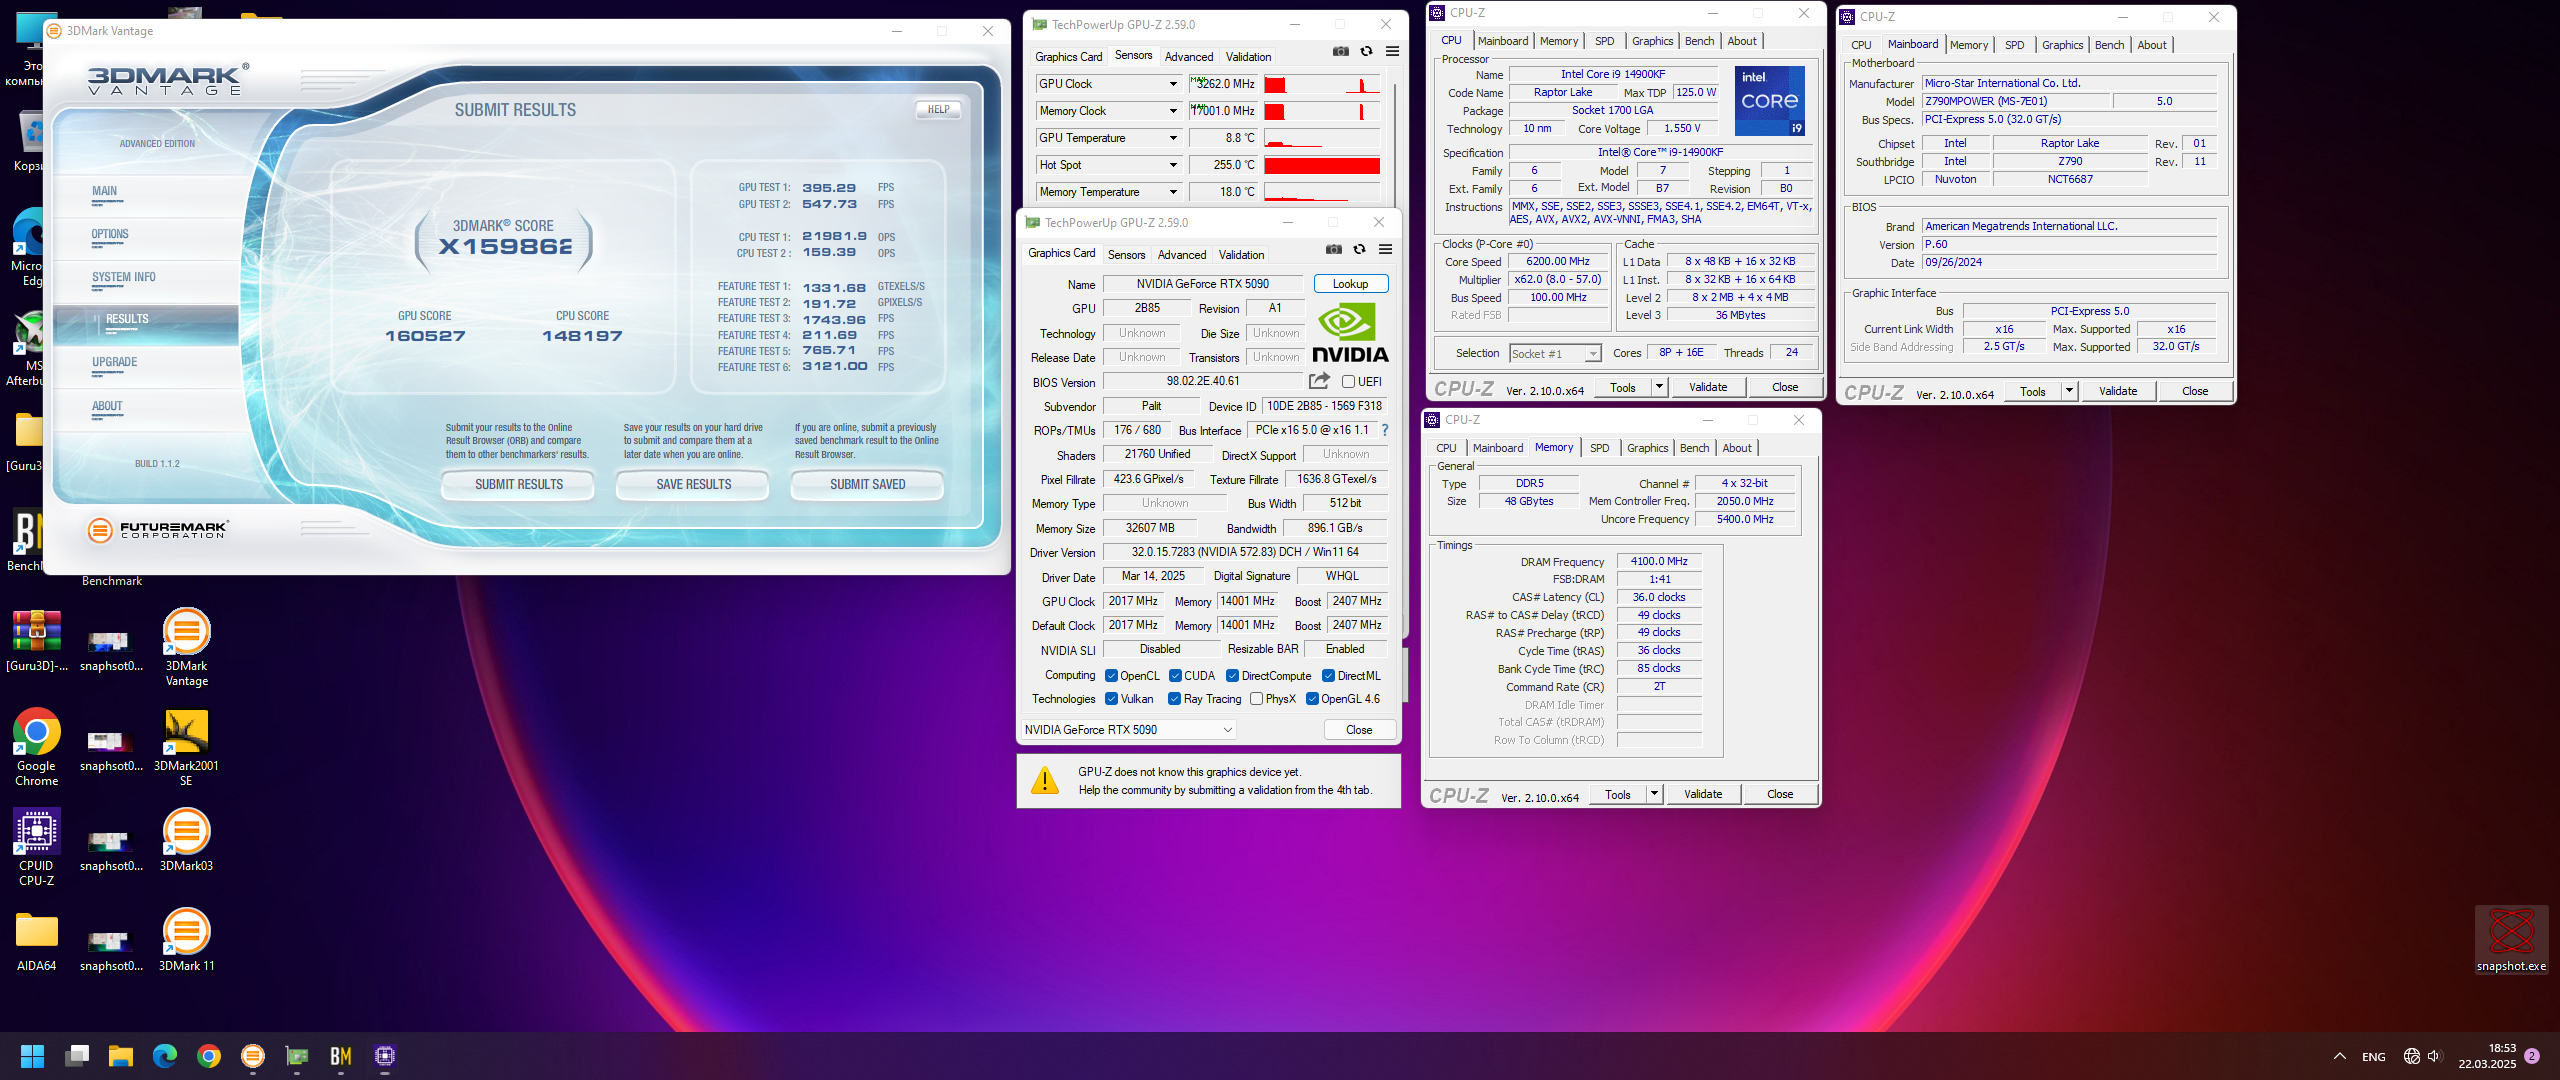Screen dimensions: 2560x1080
Task: Click the NVIDIA logo in GPU-Z
Action: click(x=1350, y=334)
